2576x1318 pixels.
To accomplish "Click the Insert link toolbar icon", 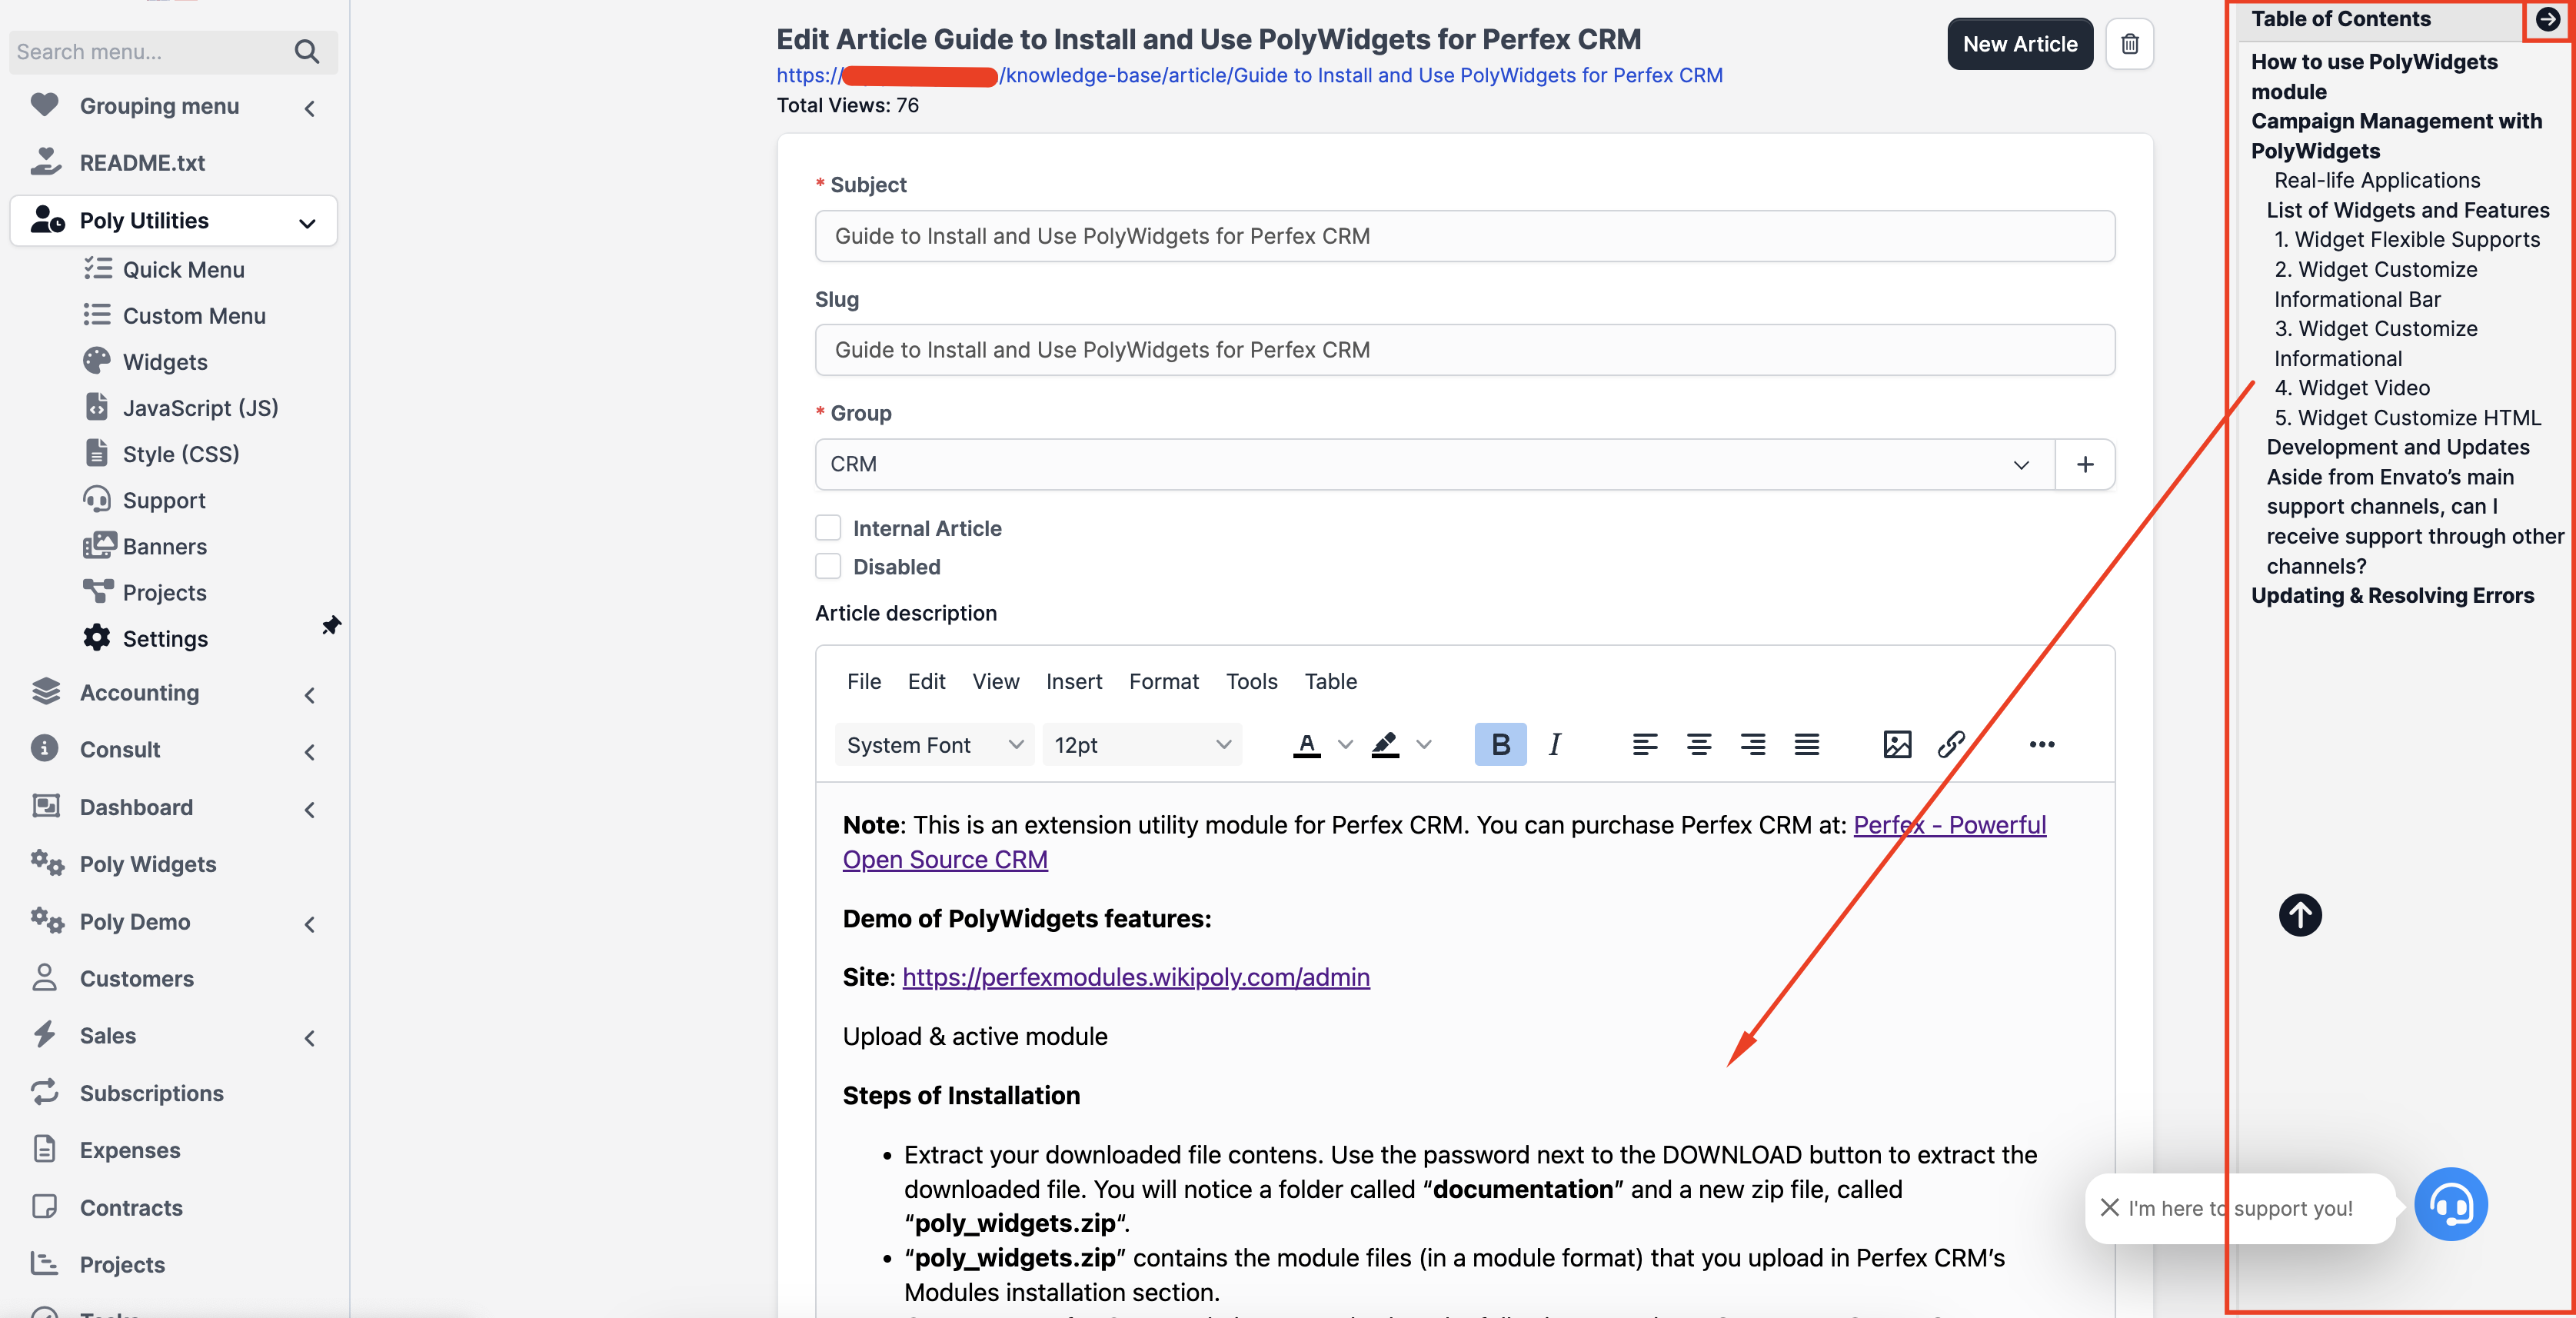I will [x=1950, y=744].
